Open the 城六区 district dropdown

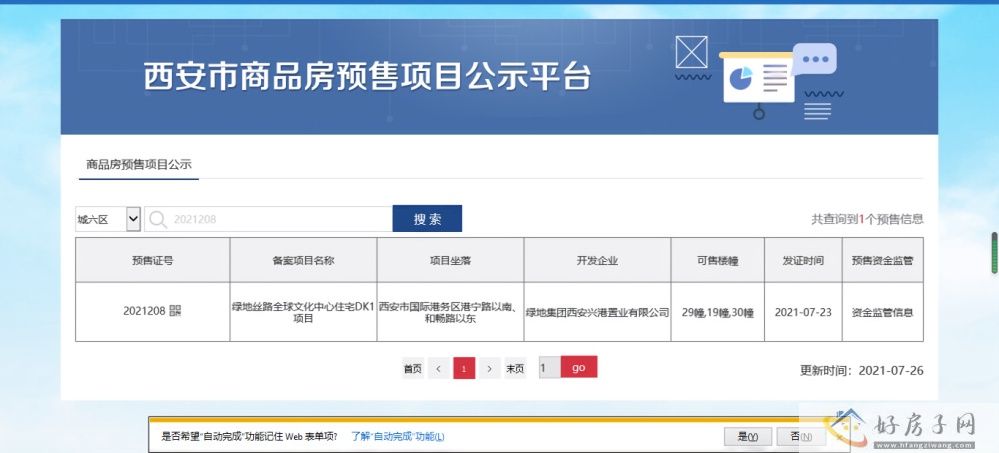[x=108, y=219]
